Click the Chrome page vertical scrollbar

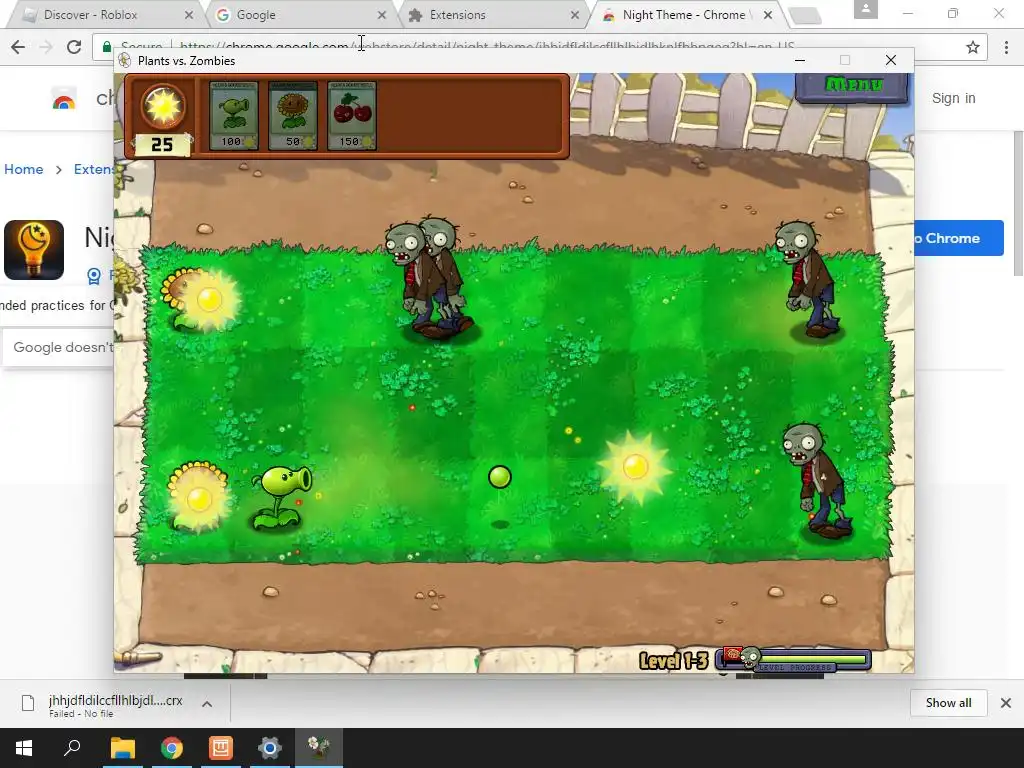coord(1018,203)
